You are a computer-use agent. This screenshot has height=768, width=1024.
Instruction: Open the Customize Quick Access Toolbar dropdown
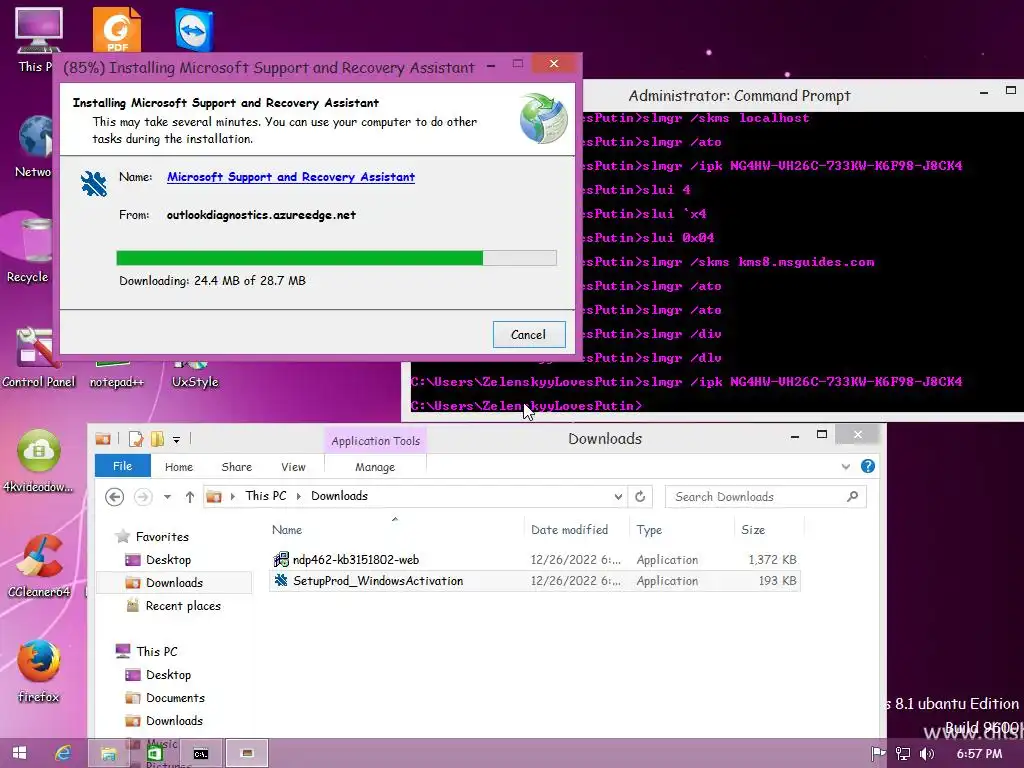tap(176, 440)
